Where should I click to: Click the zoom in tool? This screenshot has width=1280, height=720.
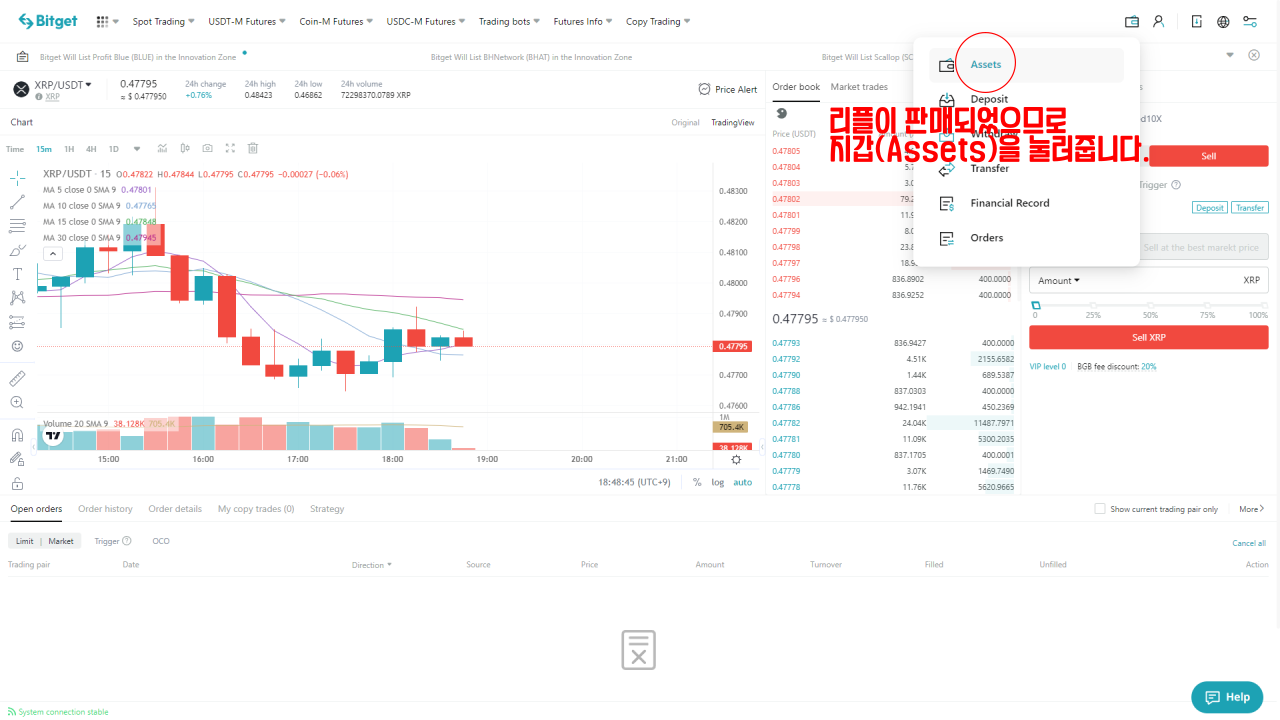pos(17,403)
